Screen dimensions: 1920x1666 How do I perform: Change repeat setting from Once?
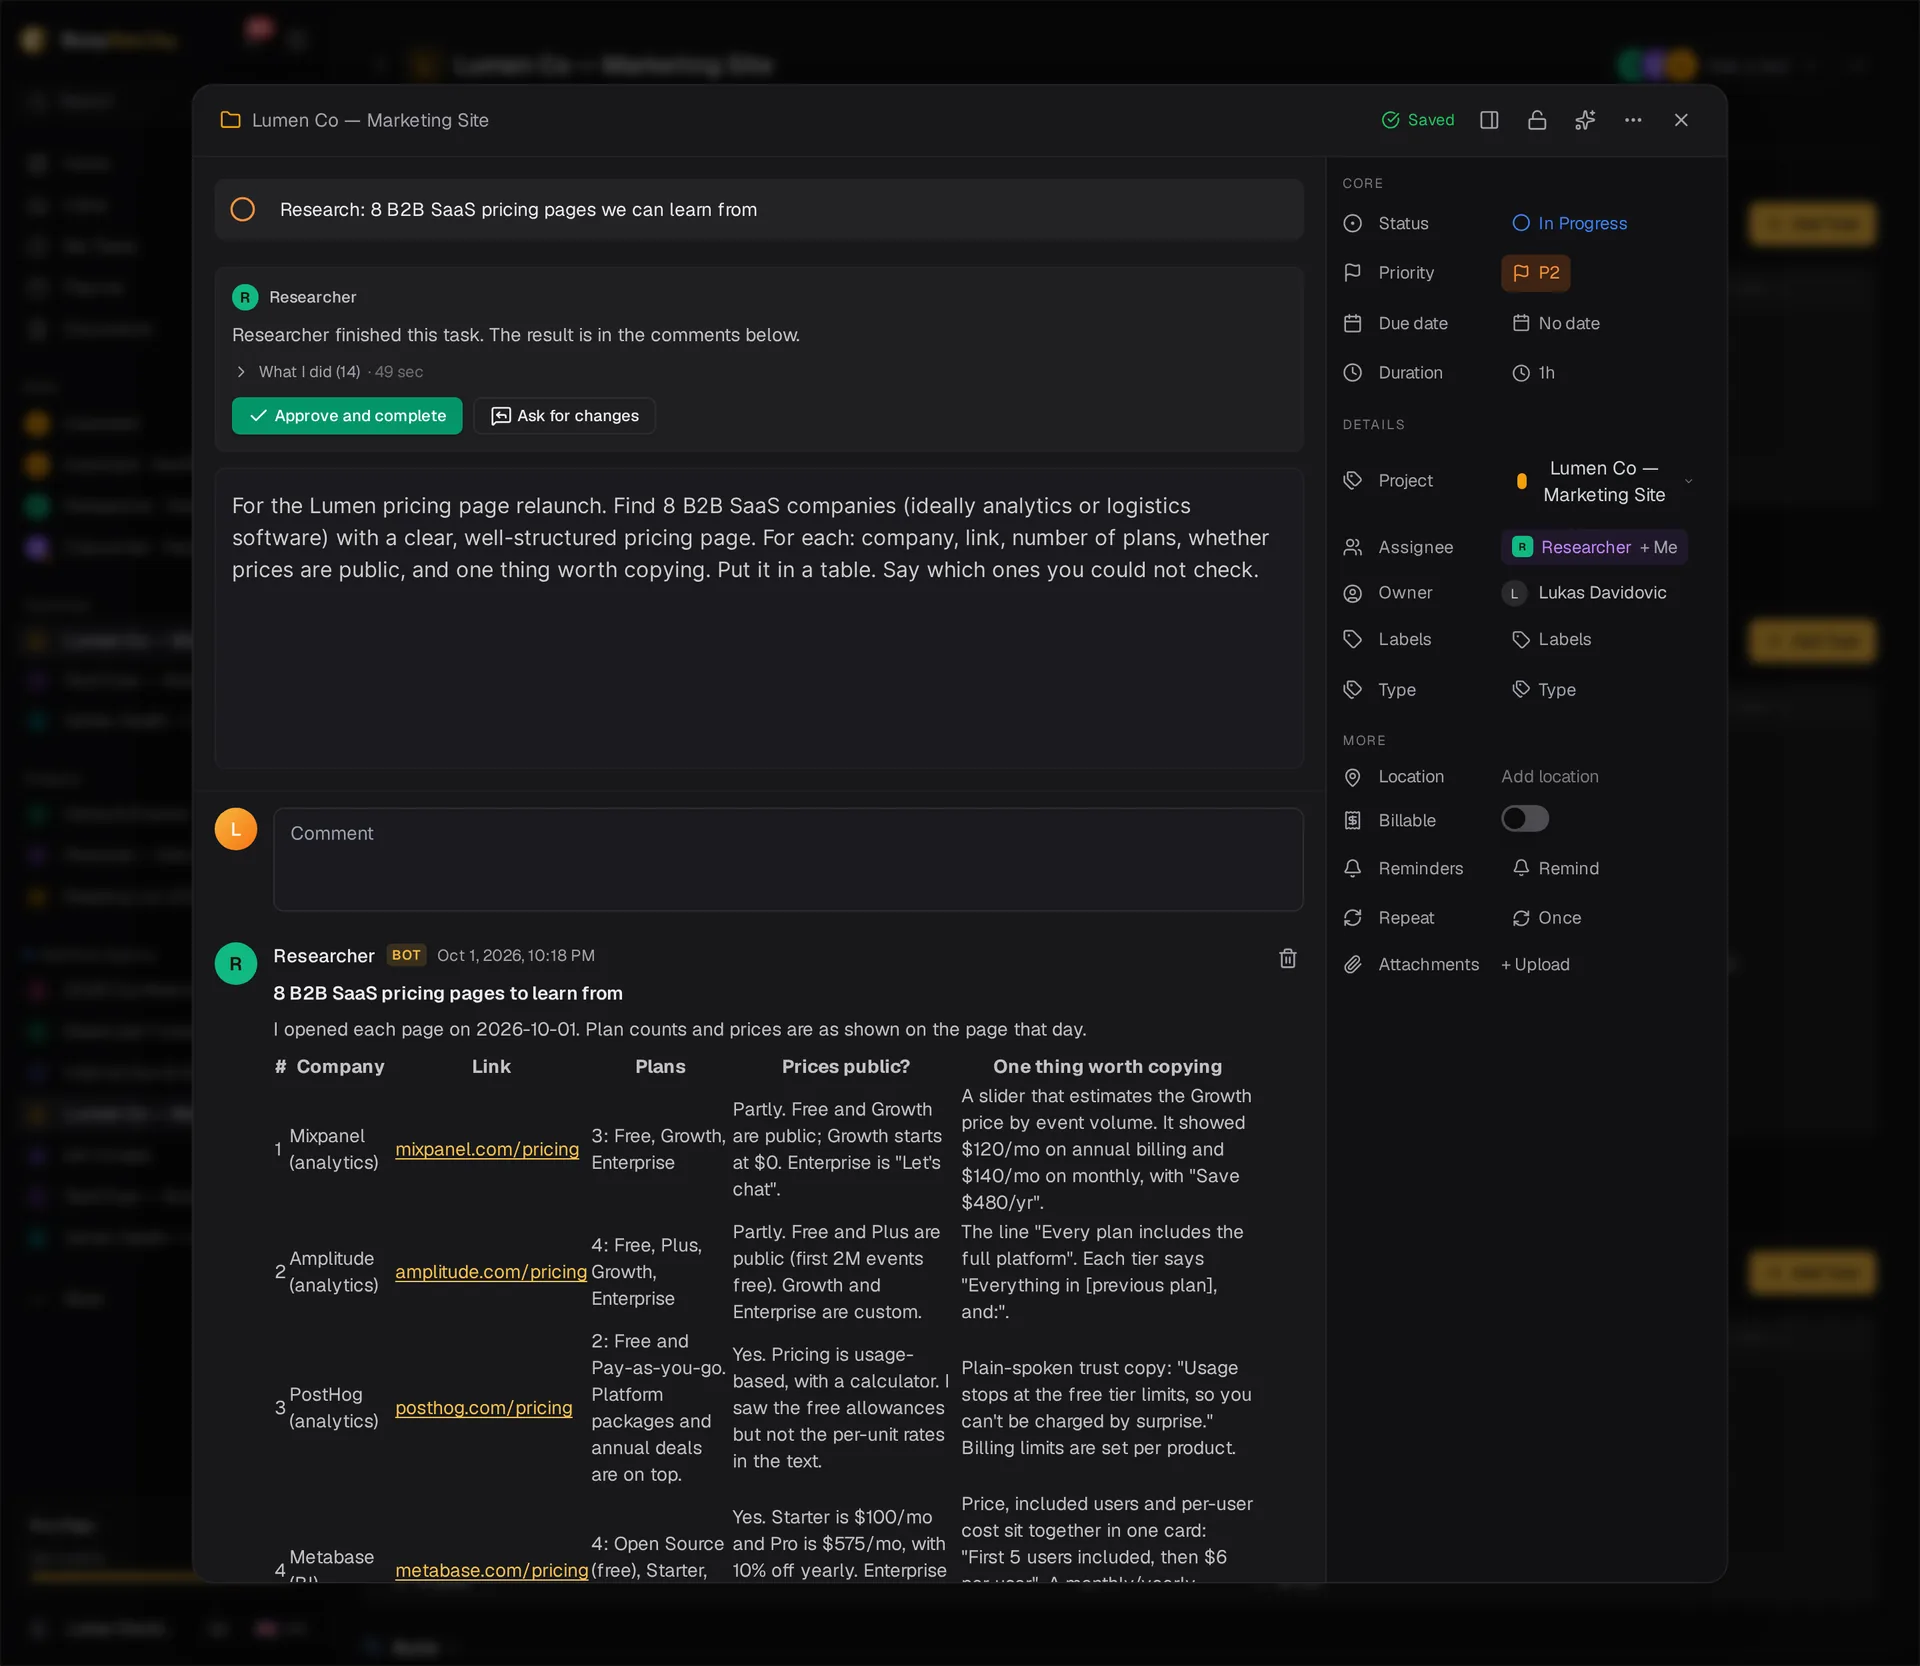(x=1547, y=917)
